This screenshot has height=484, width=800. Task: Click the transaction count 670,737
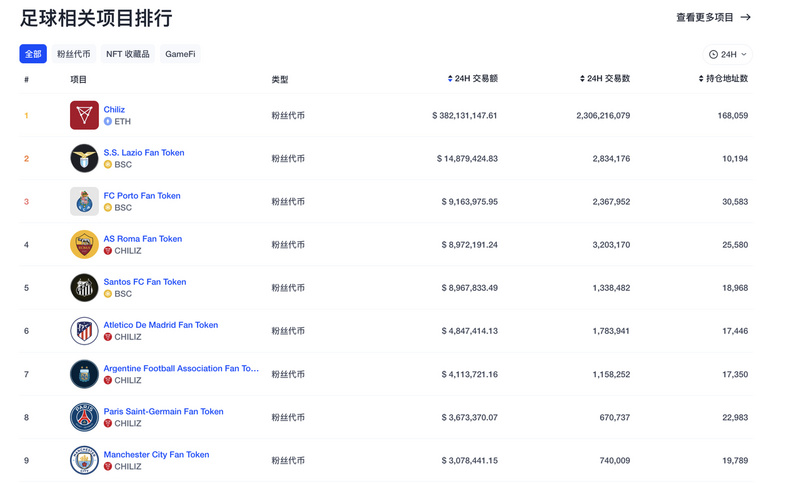tap(615, 417)
